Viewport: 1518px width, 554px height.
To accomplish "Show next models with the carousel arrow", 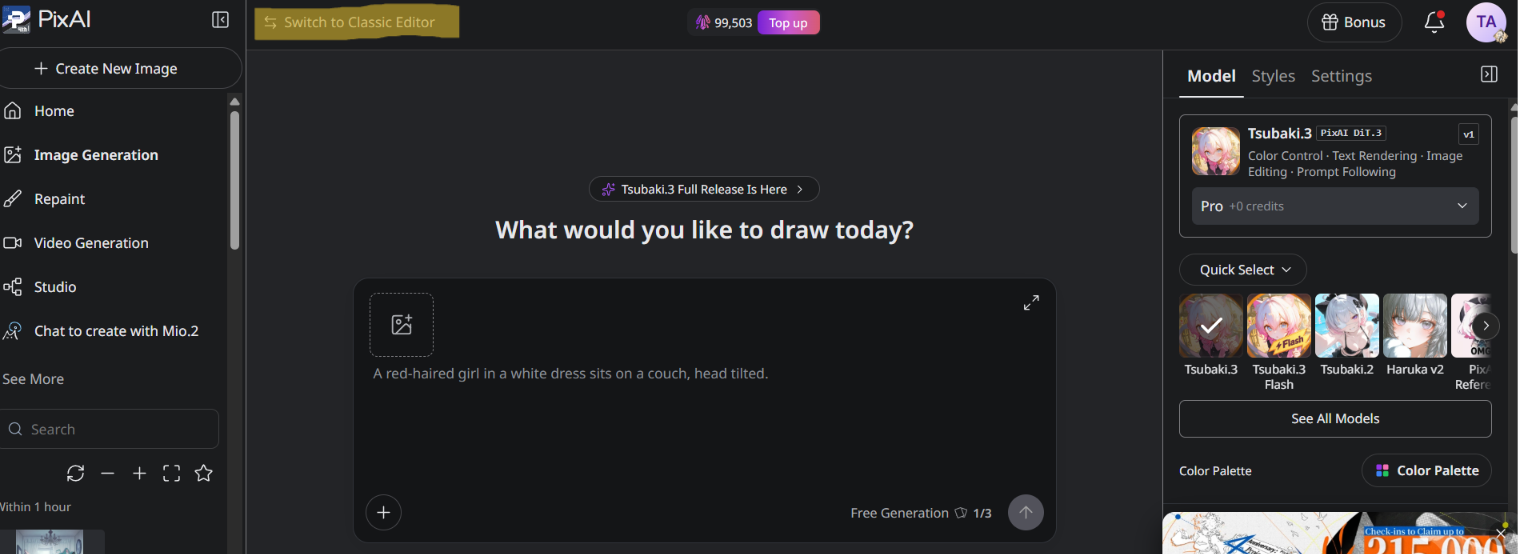I will coord(1486,326).
